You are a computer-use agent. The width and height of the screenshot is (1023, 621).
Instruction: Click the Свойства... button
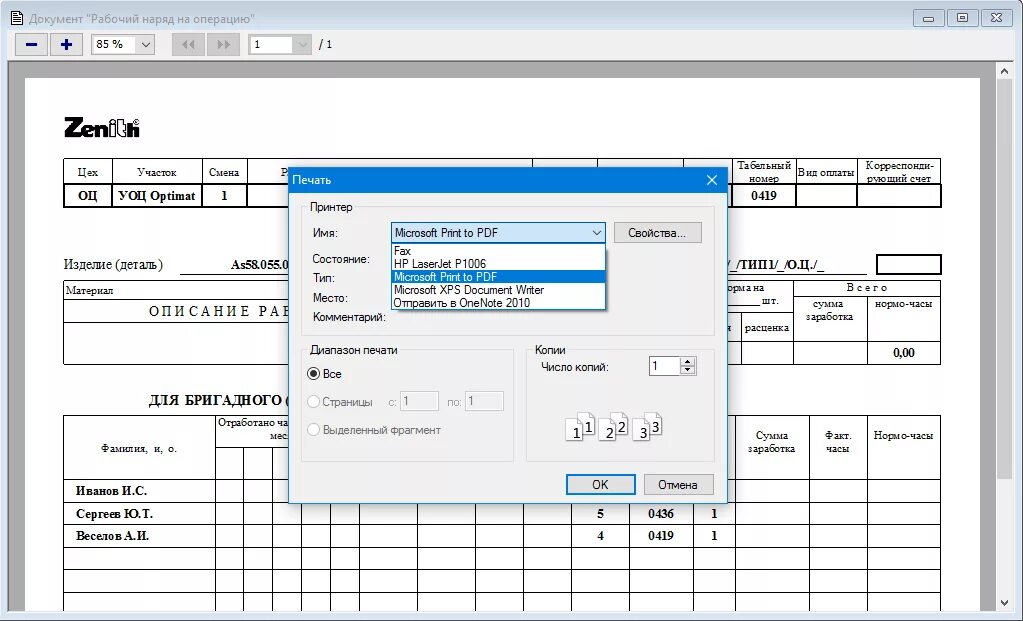coord(657,233)
